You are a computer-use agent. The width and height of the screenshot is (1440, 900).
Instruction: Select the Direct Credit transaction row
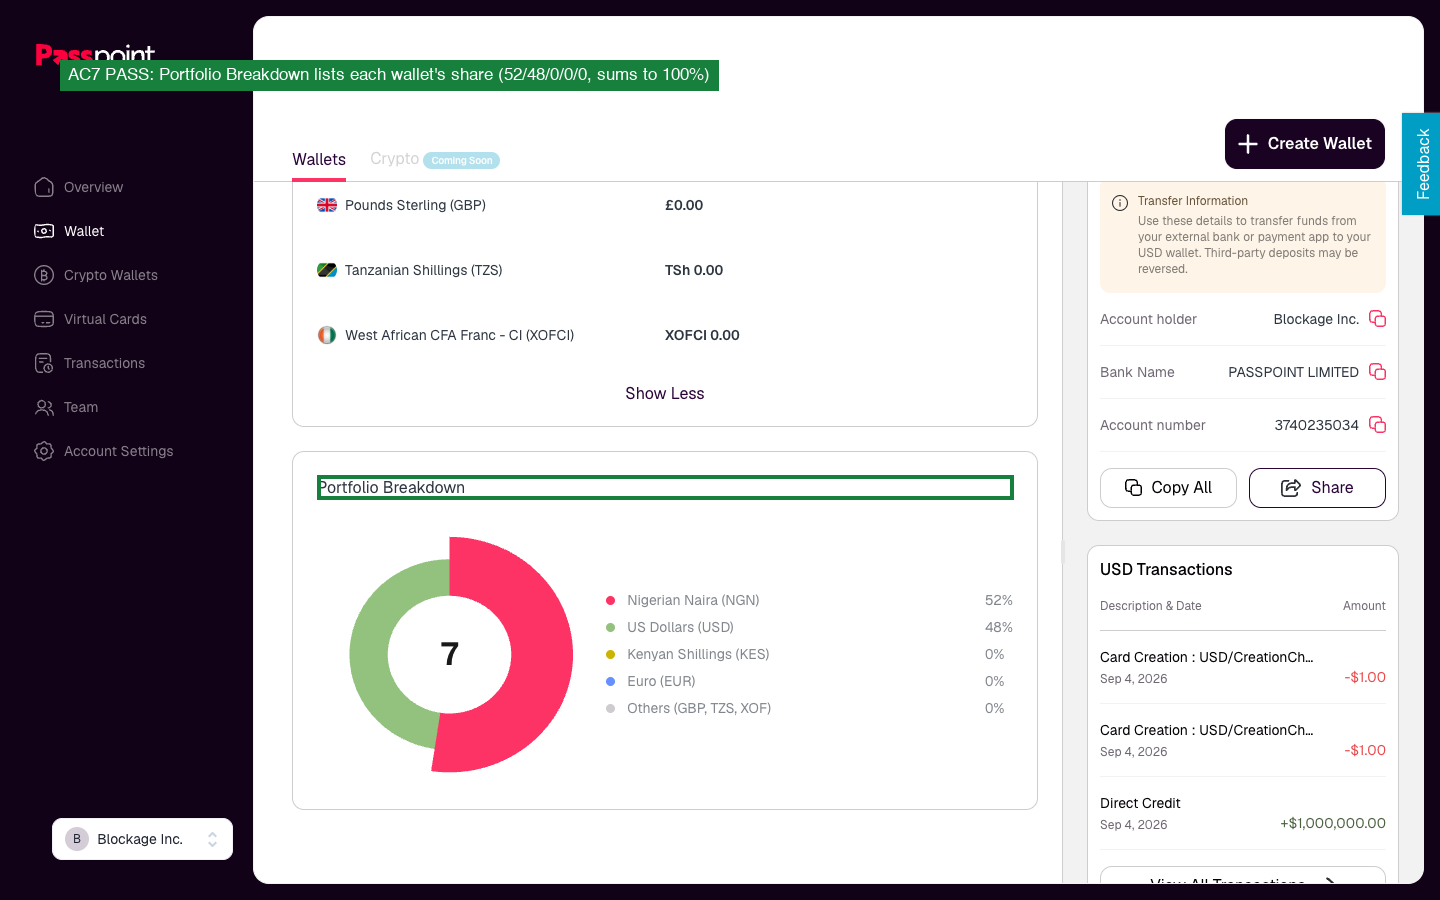1243,813
